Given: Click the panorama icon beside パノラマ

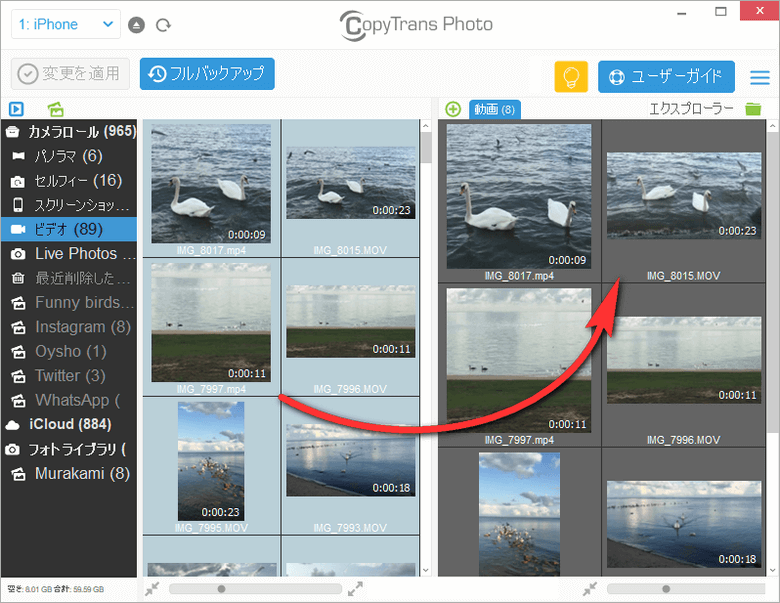Looking at the screenshot, I should [x=18, y=156].
